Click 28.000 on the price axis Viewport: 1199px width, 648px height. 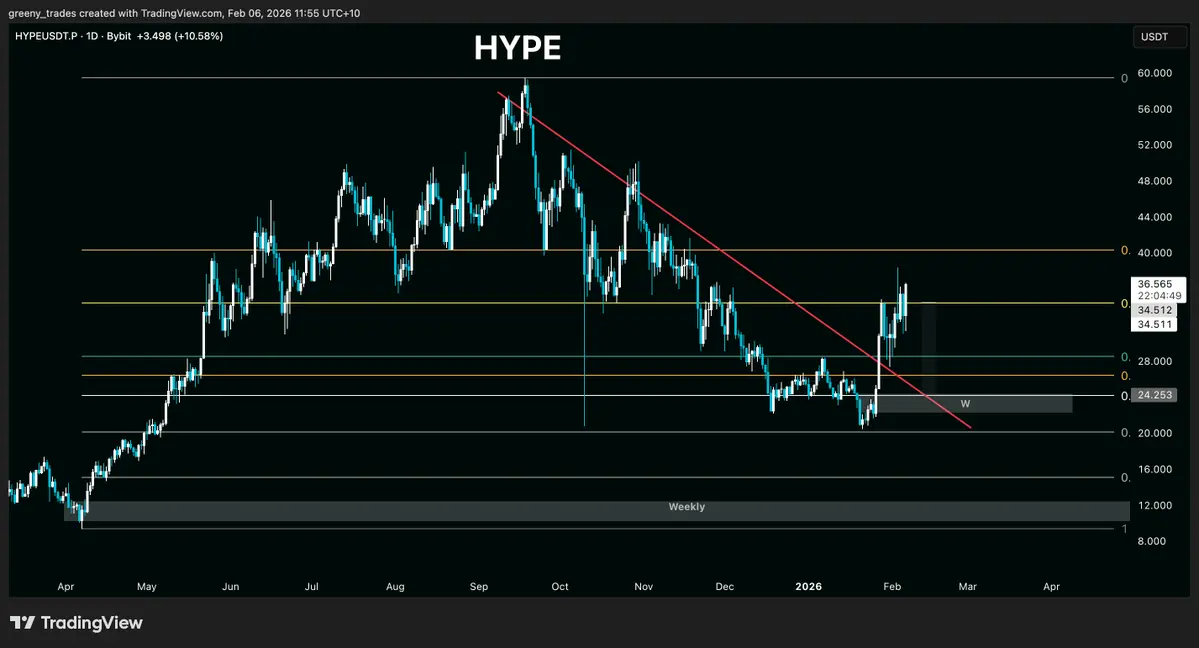point(1155,361)
